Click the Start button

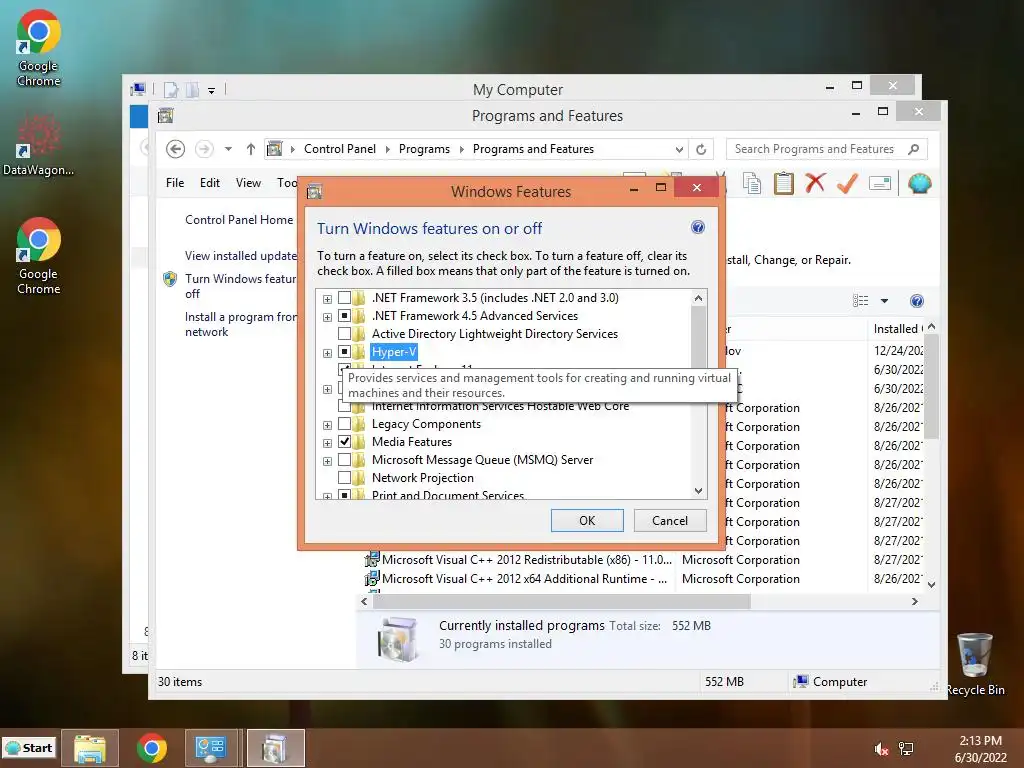[x=29, y=748]
